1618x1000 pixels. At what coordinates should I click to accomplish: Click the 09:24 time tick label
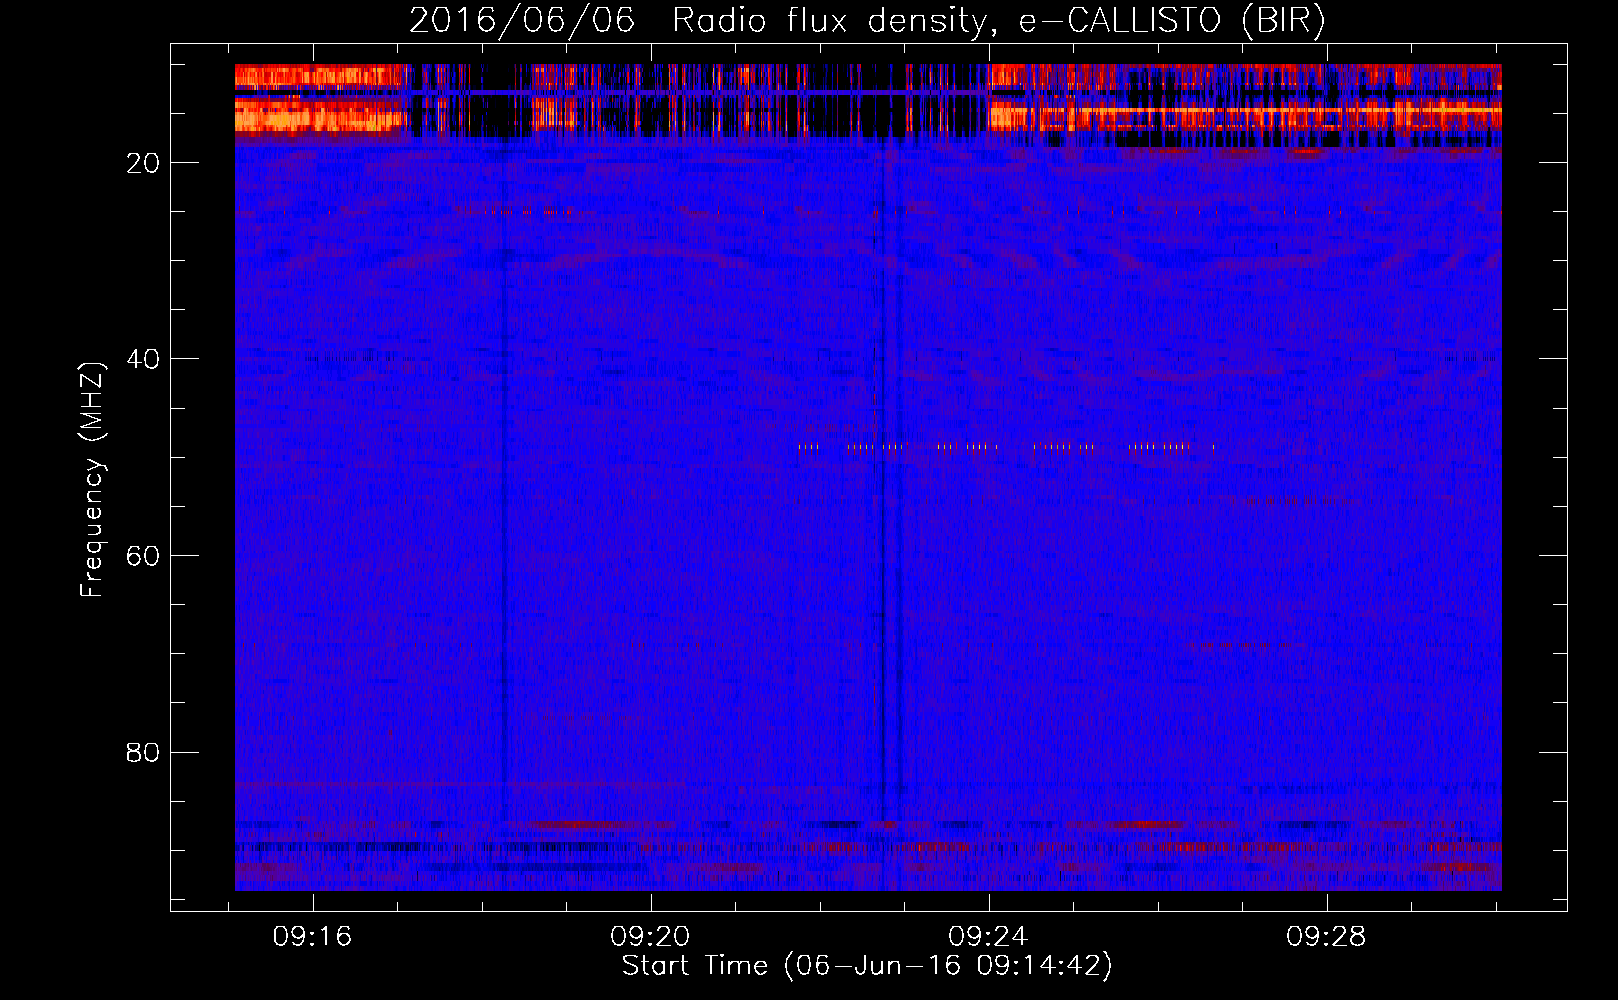[989, 937]
